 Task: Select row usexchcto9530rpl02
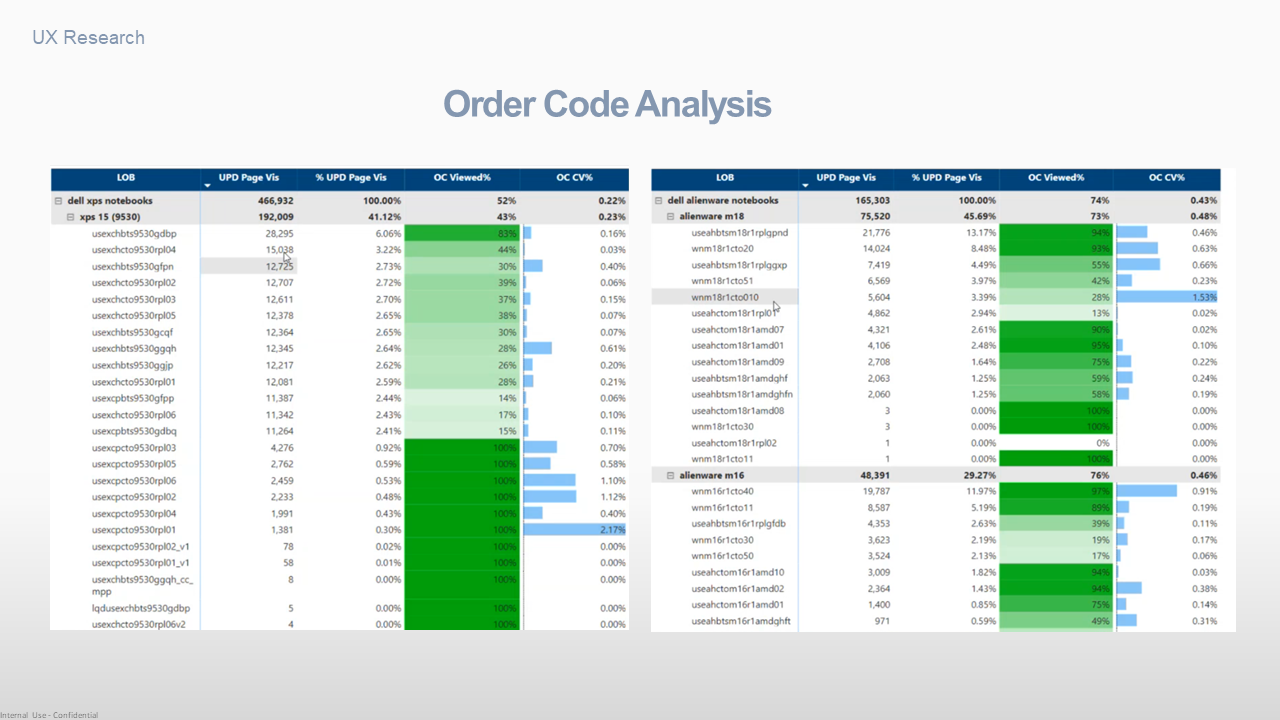point(340,283)
